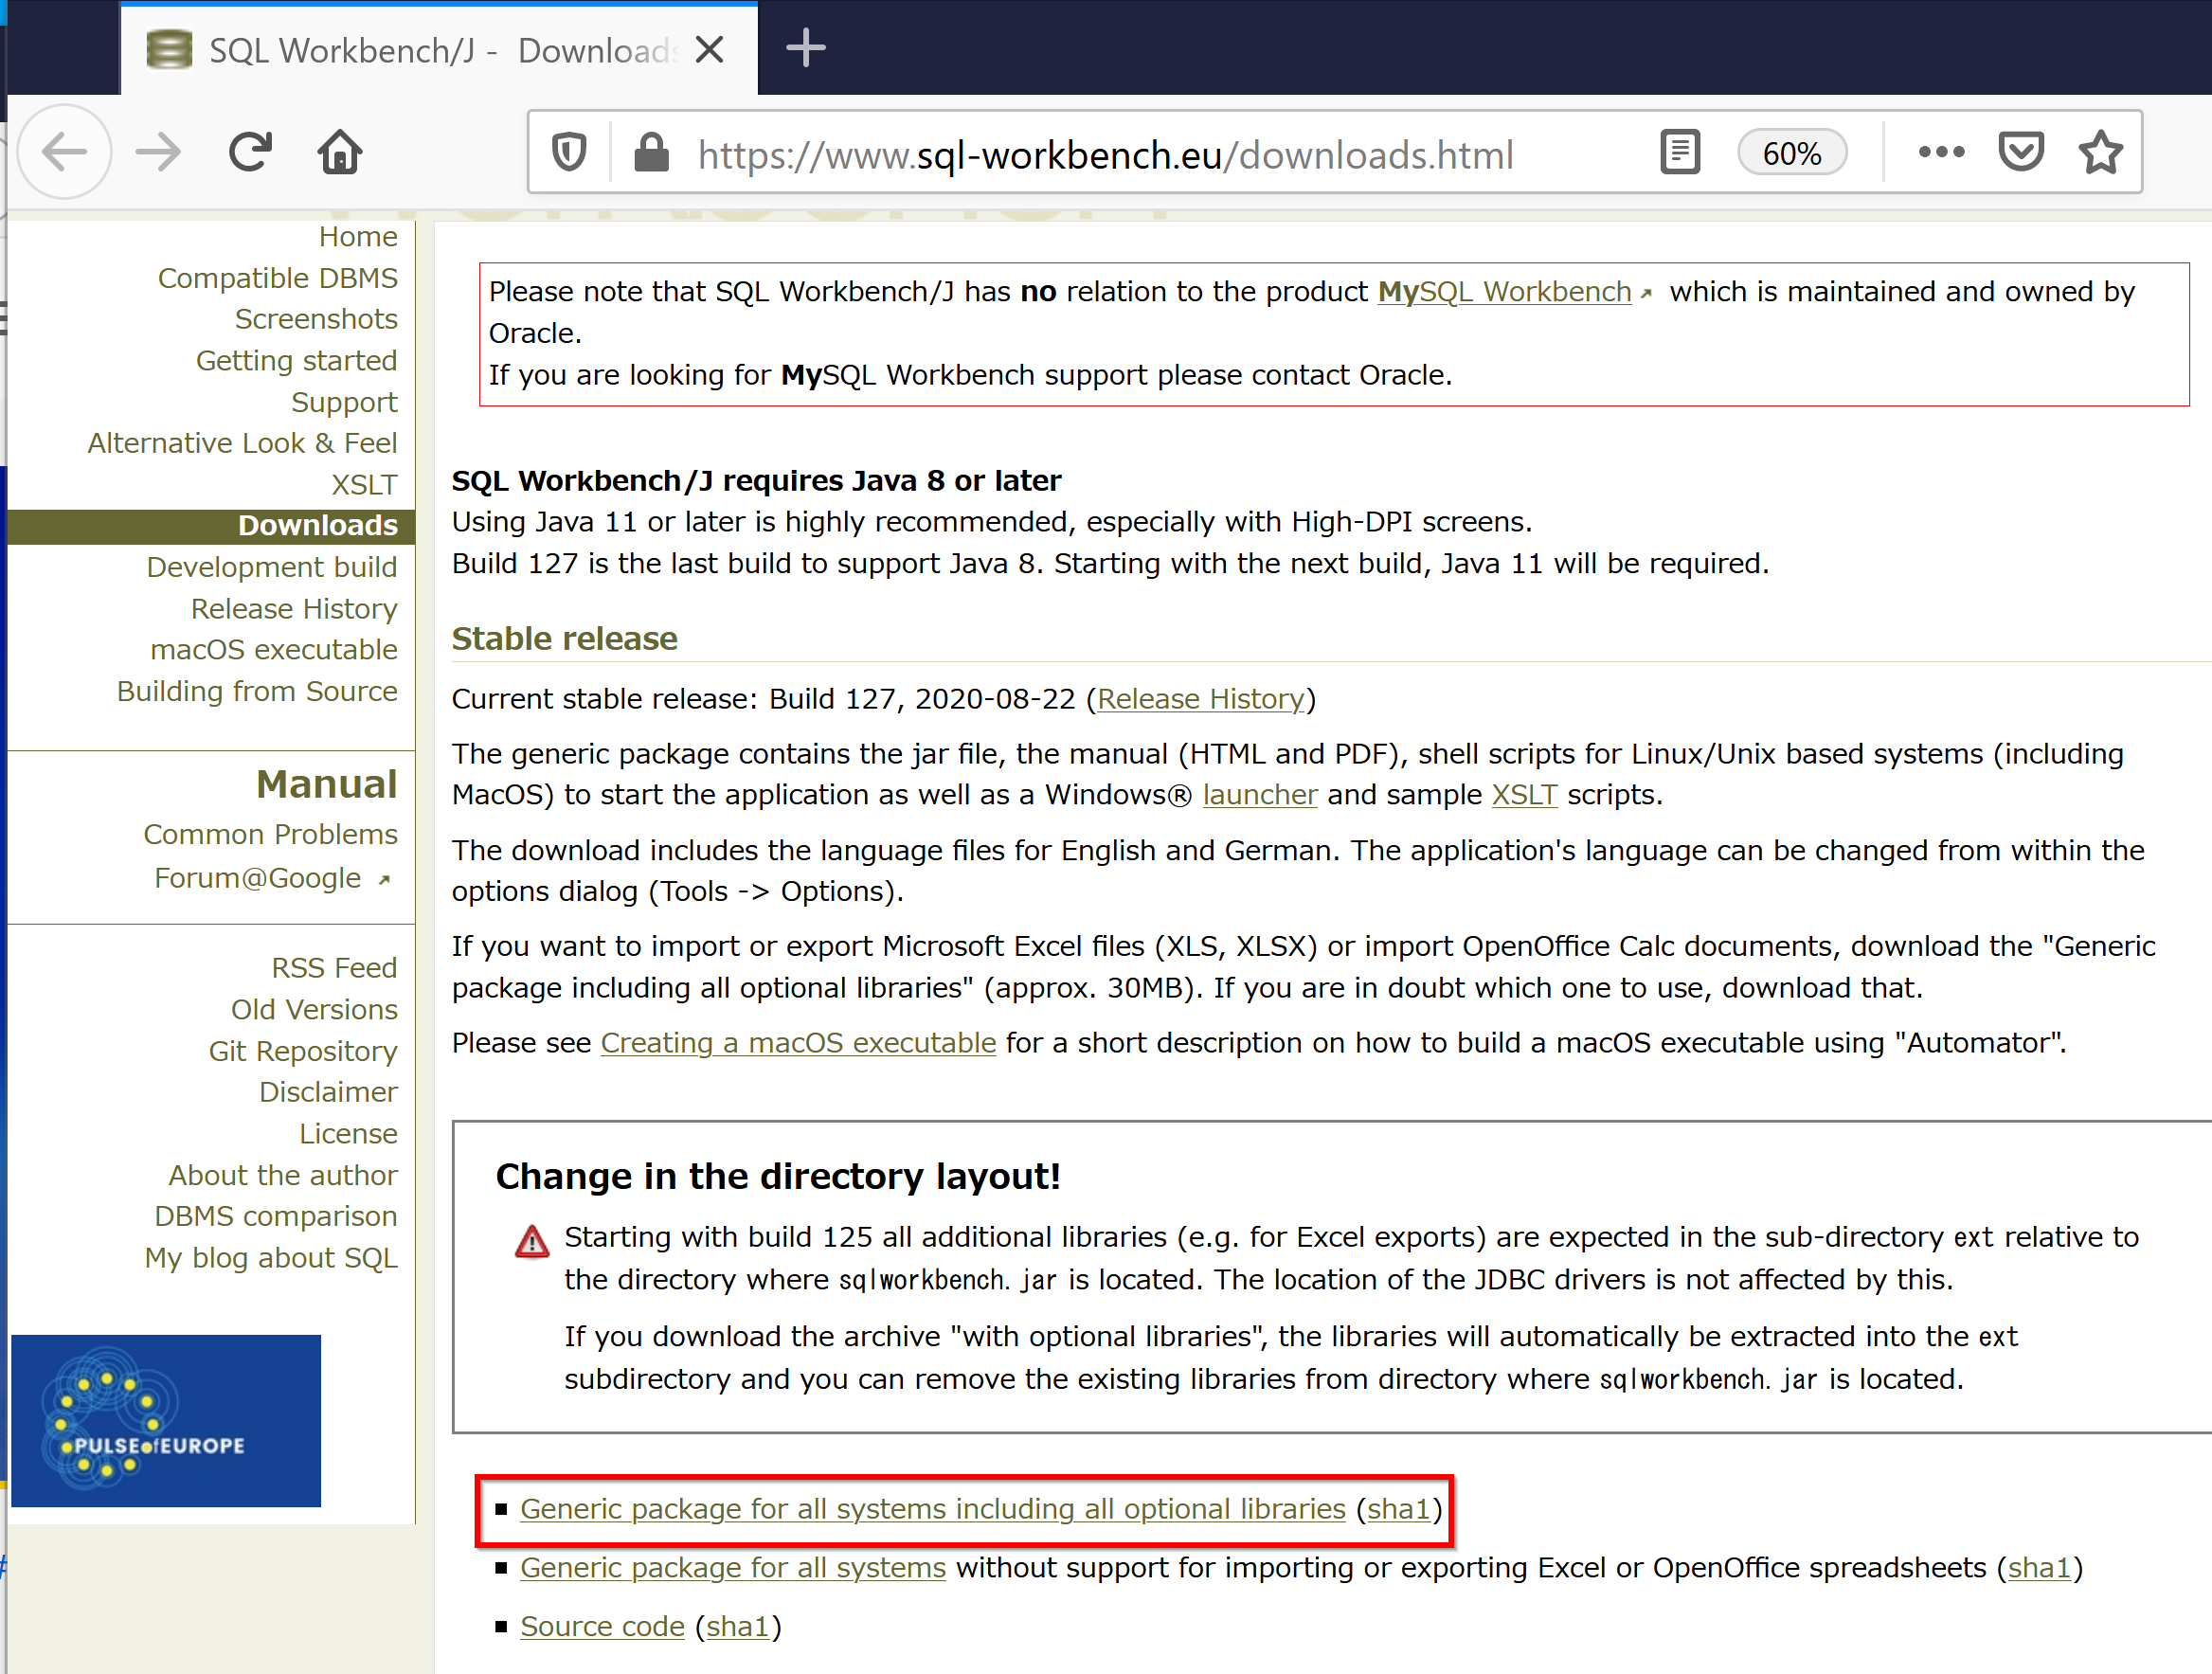
Task: Open Release History in sidebar
Action: [294, 609]
